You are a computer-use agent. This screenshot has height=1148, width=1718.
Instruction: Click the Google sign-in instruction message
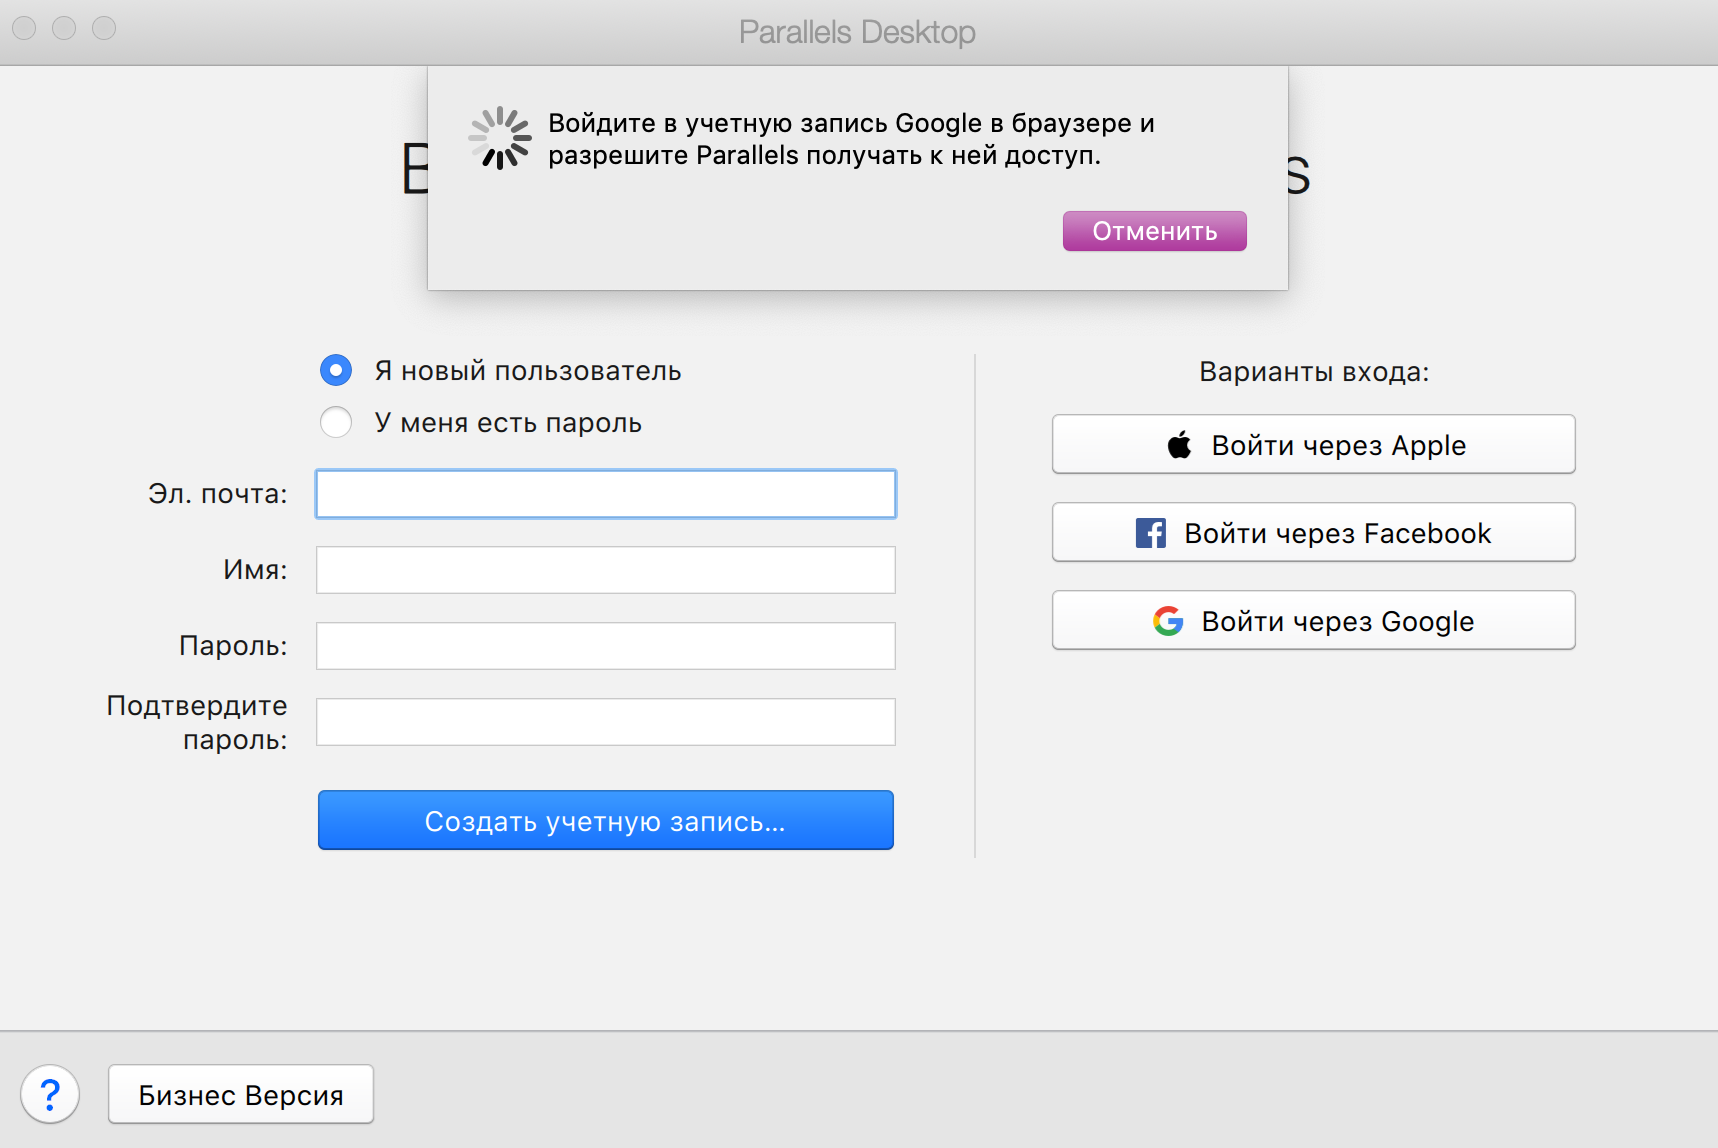851,139
